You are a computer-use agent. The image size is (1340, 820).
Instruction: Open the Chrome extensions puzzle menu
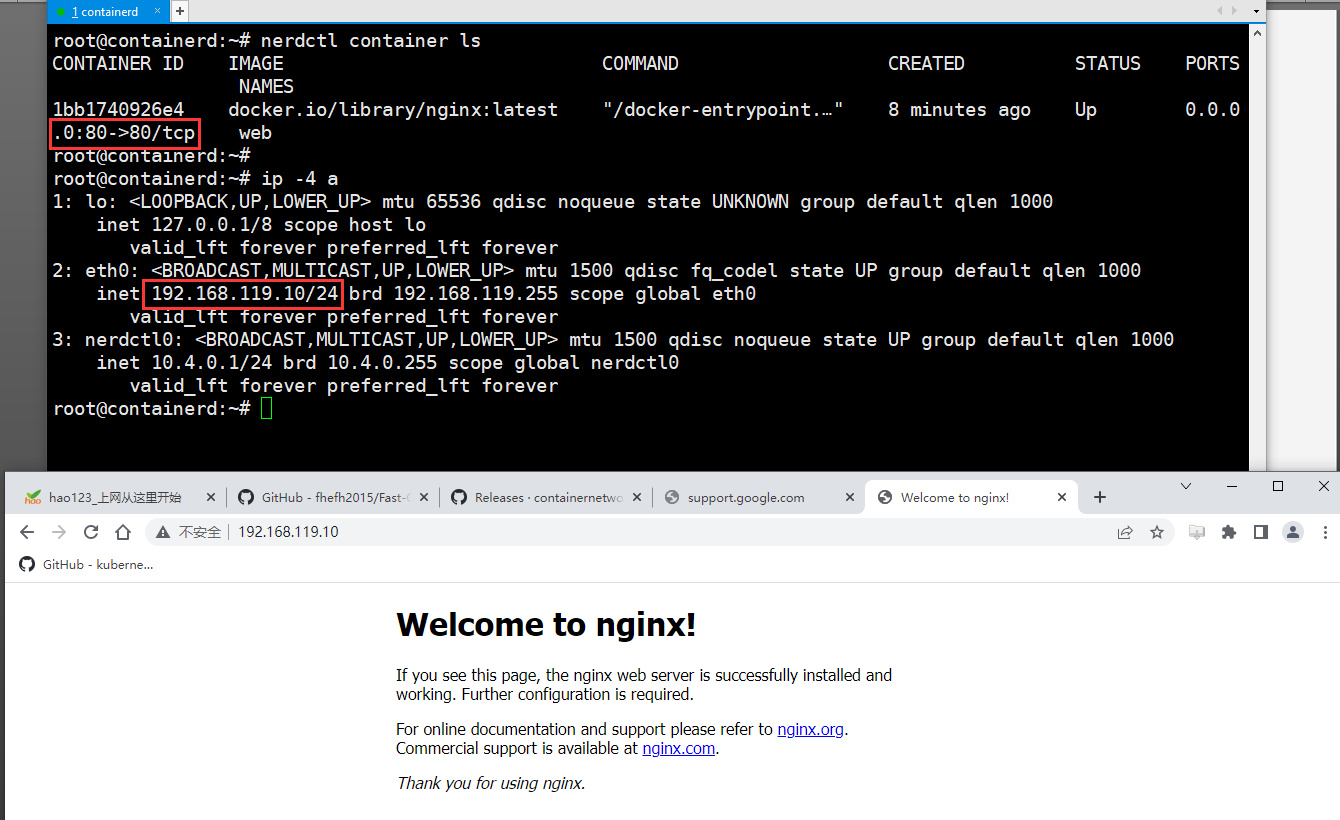(1229, 532)
